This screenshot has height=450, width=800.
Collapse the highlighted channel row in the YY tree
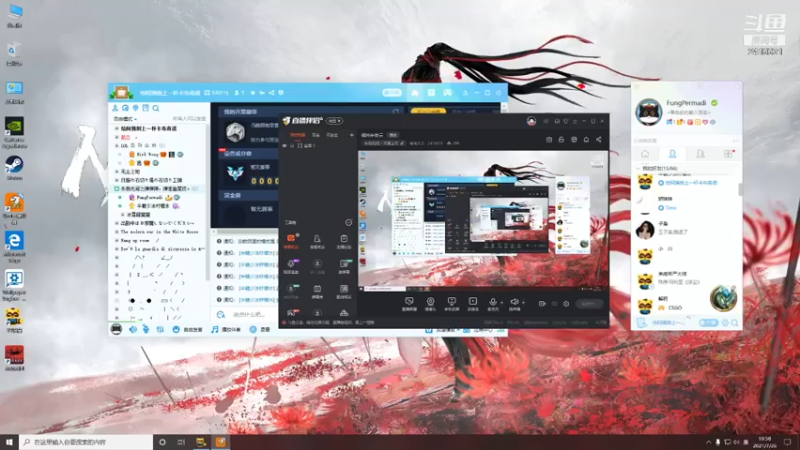pyautogui.click(x=117, y=189)
